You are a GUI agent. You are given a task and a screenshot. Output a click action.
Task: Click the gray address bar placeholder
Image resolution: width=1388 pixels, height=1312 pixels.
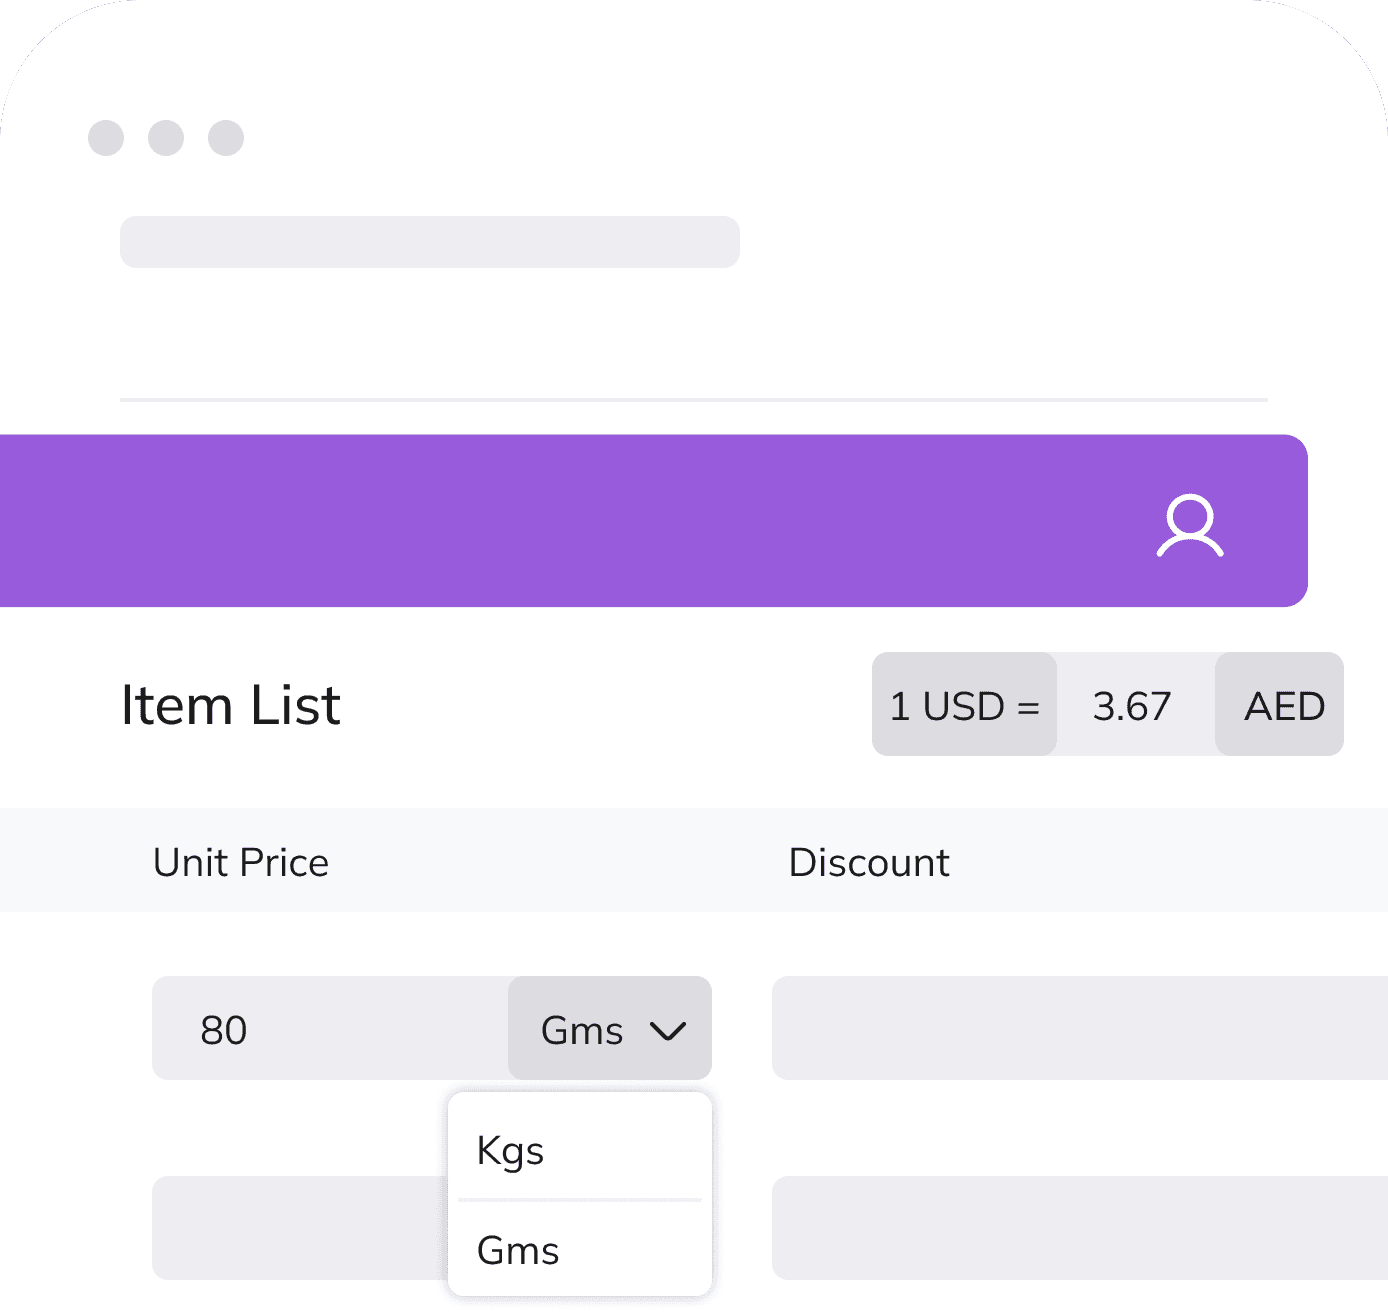(429, 242)
